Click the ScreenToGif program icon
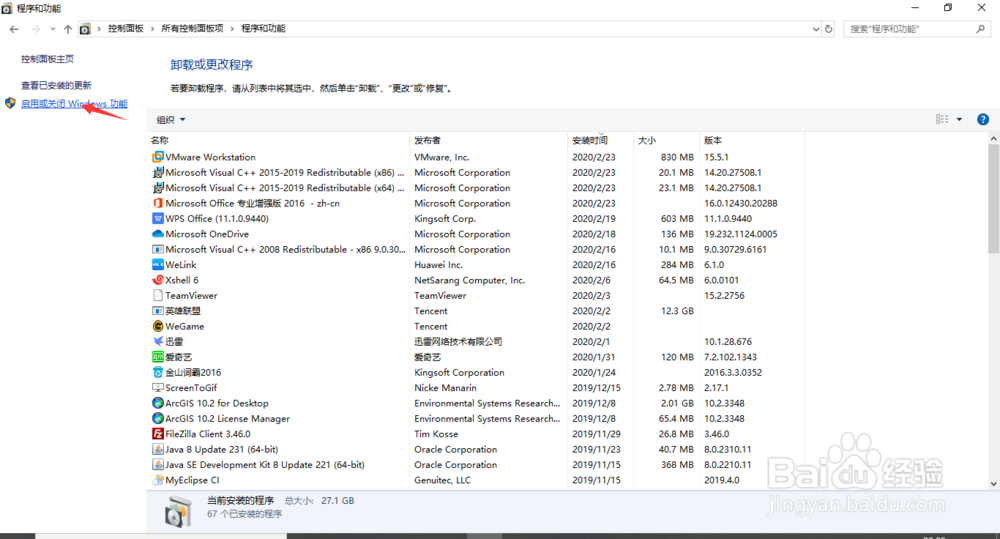This screenshot has width=1000, height=539. 158,387
